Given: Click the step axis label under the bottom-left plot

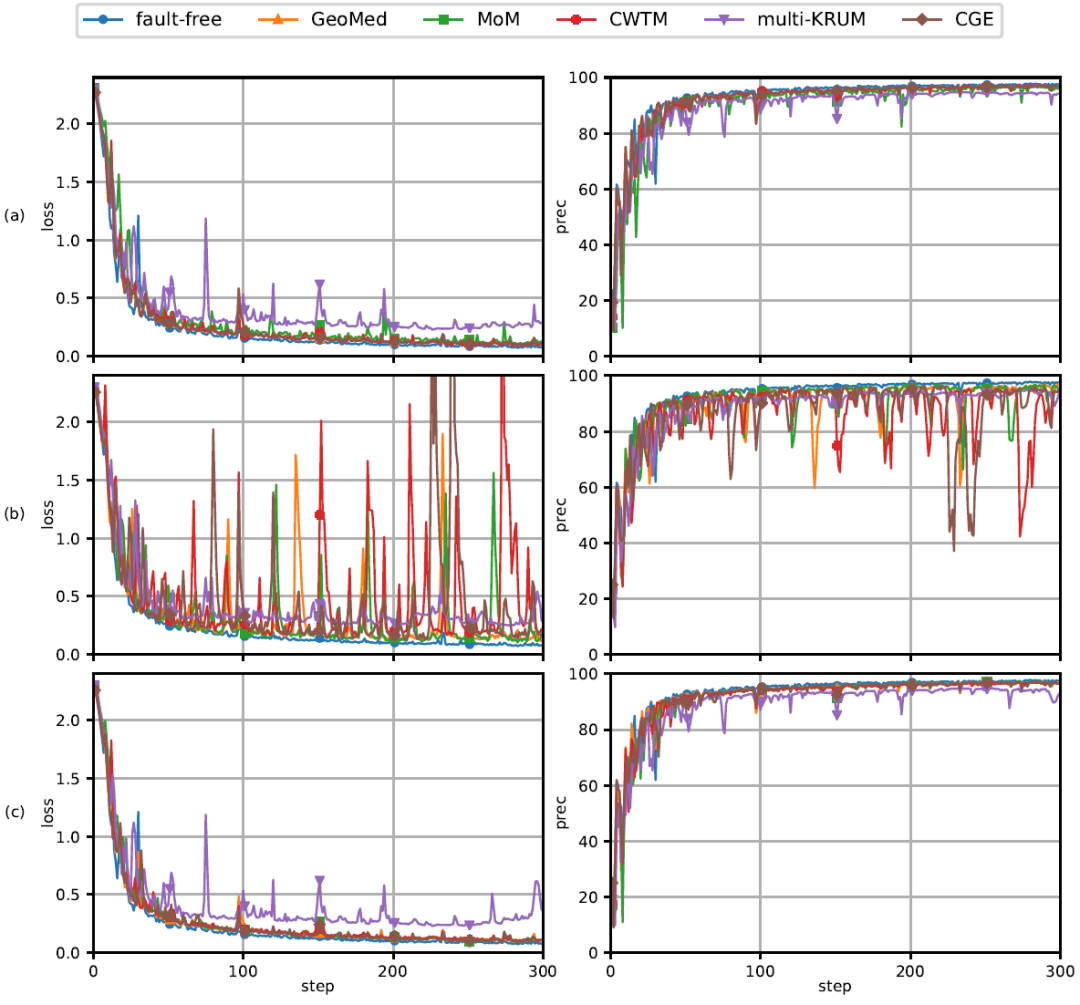Looking at the screenshot, I should coord(317,987).
